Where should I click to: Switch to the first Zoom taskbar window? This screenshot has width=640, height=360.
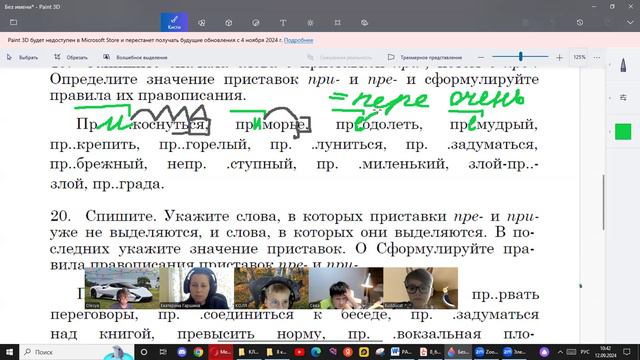pyautogui.click(x=486, y=352)
